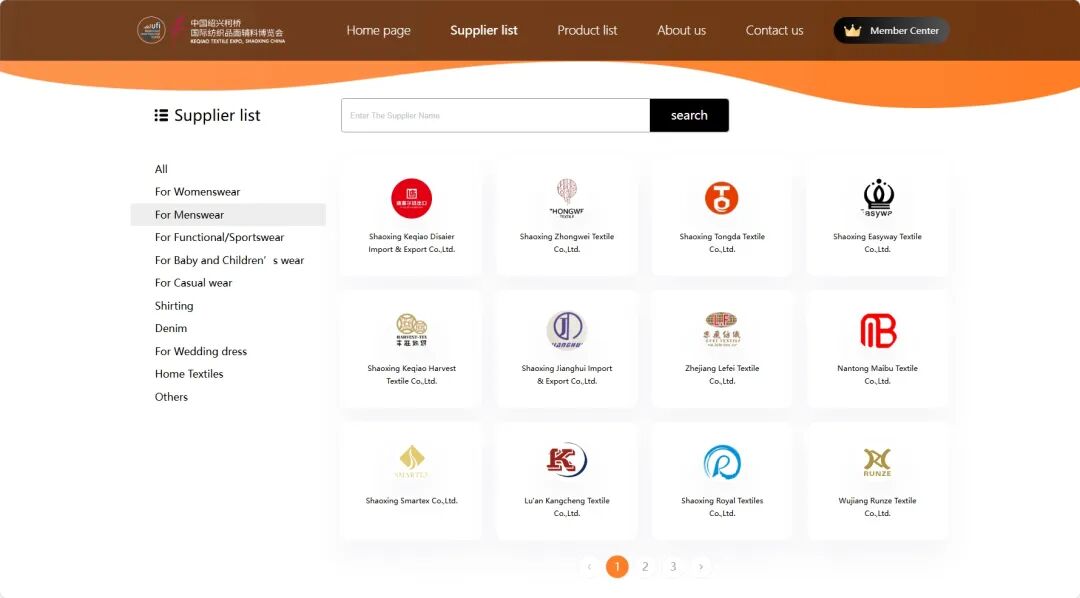Image resolution: width=1080 pixels, height=598 pixels.
Task: Click Shaoxing Keqiao Disaier Import & Export name
Action: pyautogui.click(x=411, y=243)
